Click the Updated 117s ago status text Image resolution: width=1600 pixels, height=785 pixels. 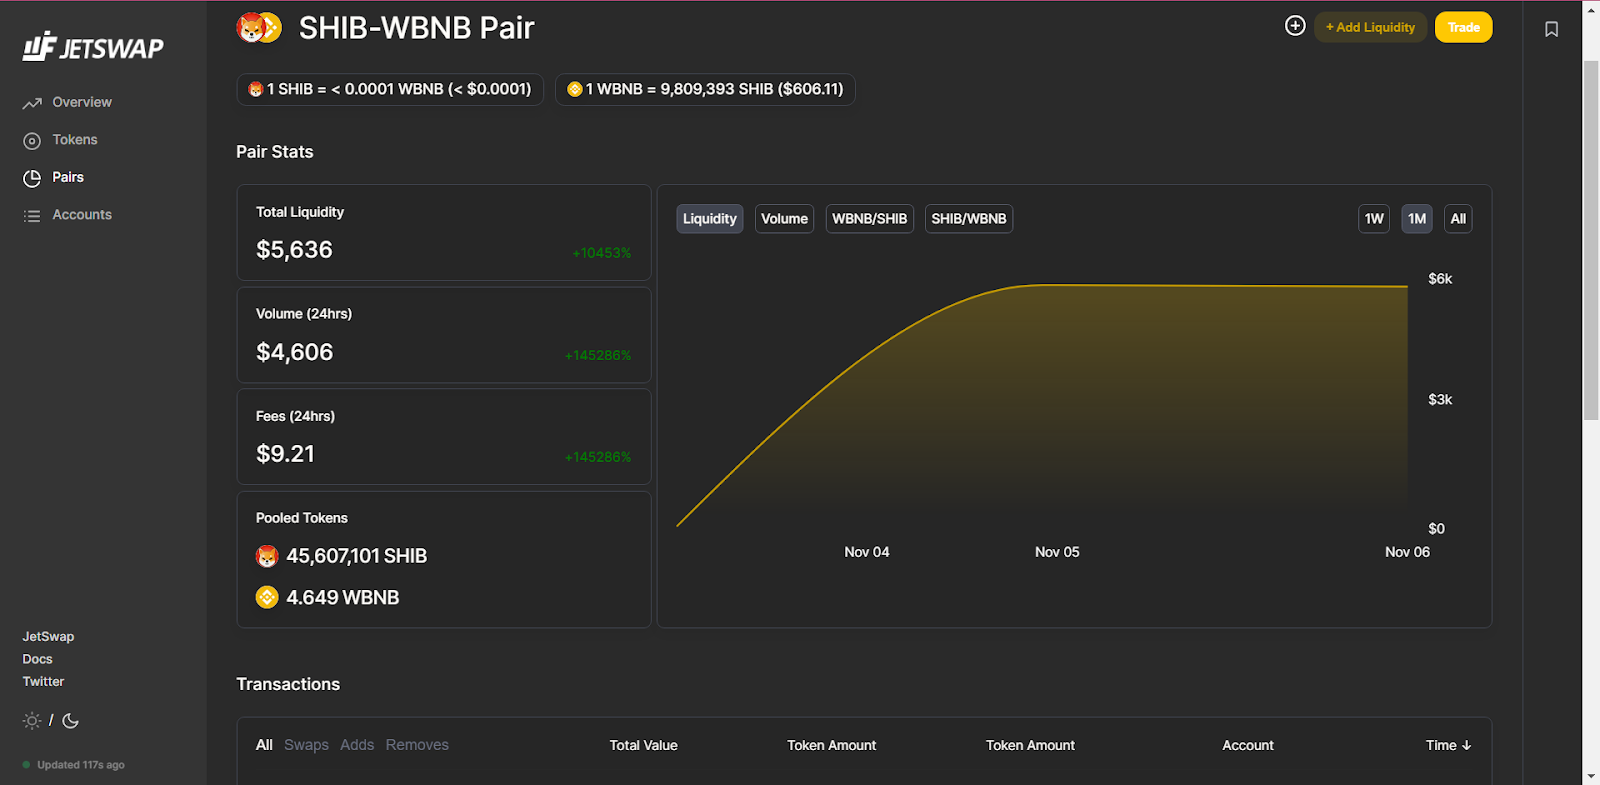81,765
